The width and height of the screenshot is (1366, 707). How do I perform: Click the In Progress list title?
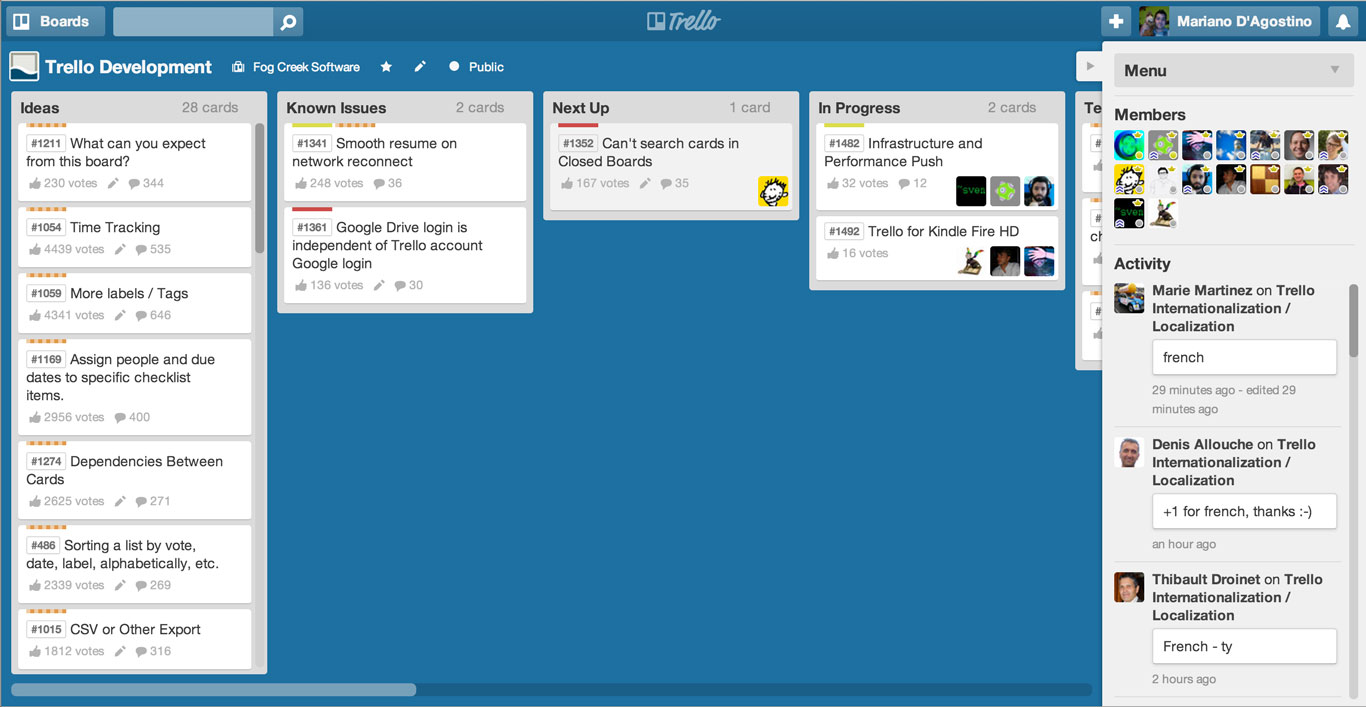coord(859,108)
